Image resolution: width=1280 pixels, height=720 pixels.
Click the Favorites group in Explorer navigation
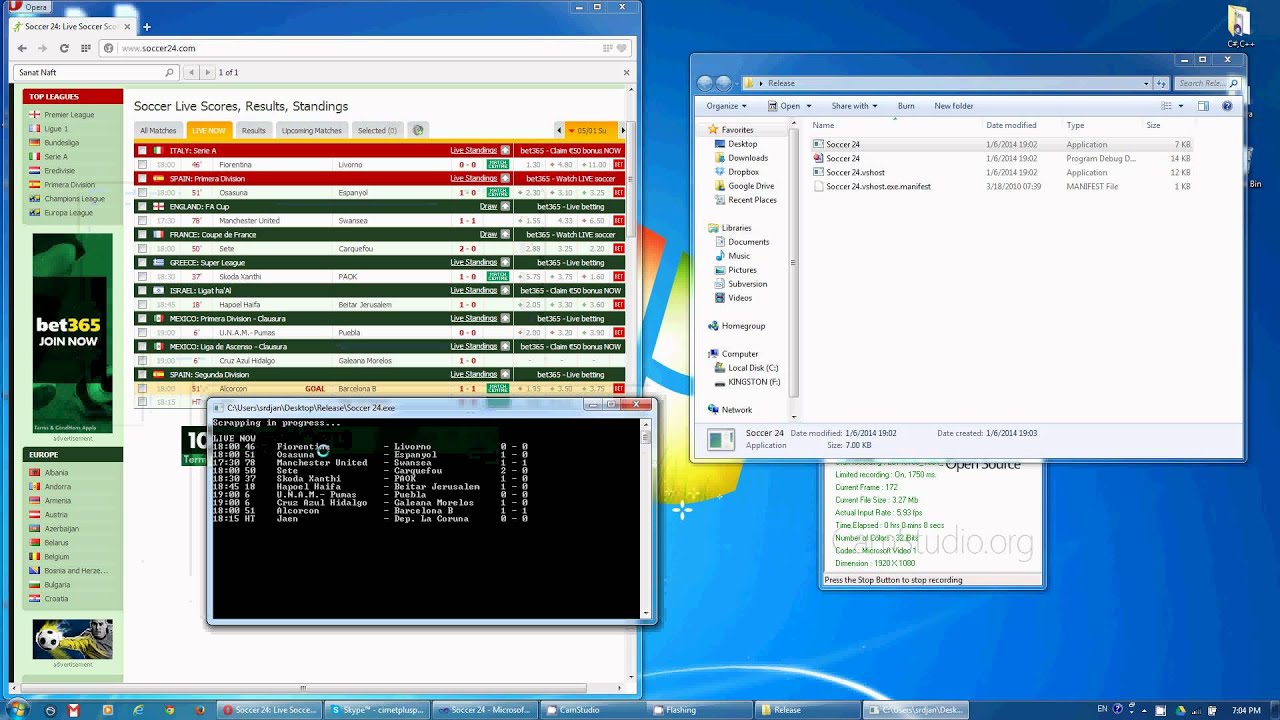[x=737, y=130]
